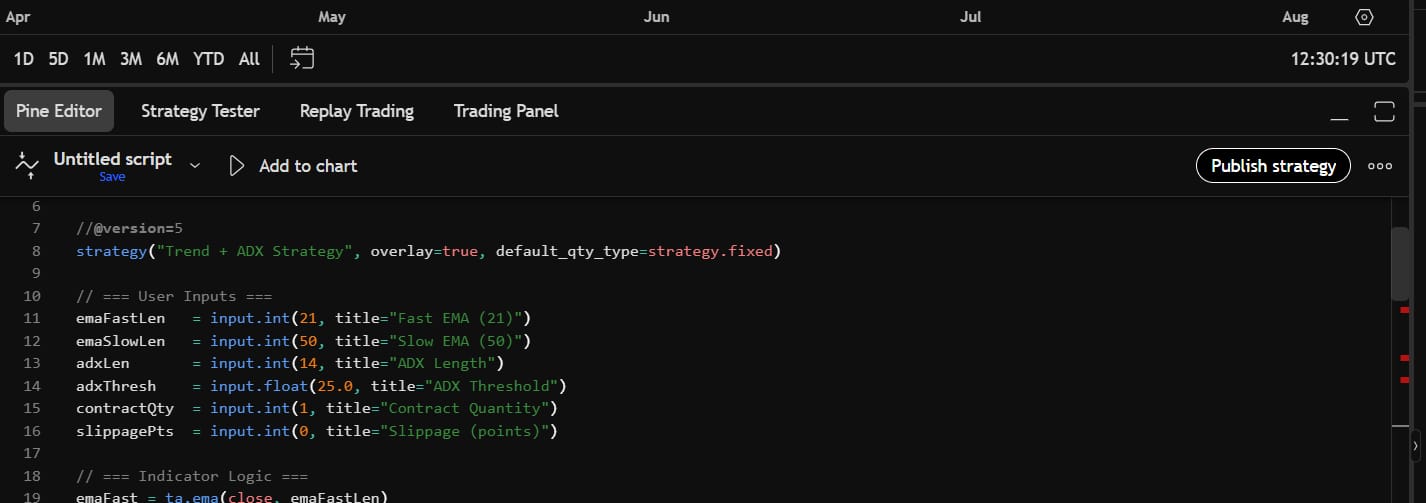1426x503 pixels.
Task: Select the 3M time range
Action: pos(131,59)
